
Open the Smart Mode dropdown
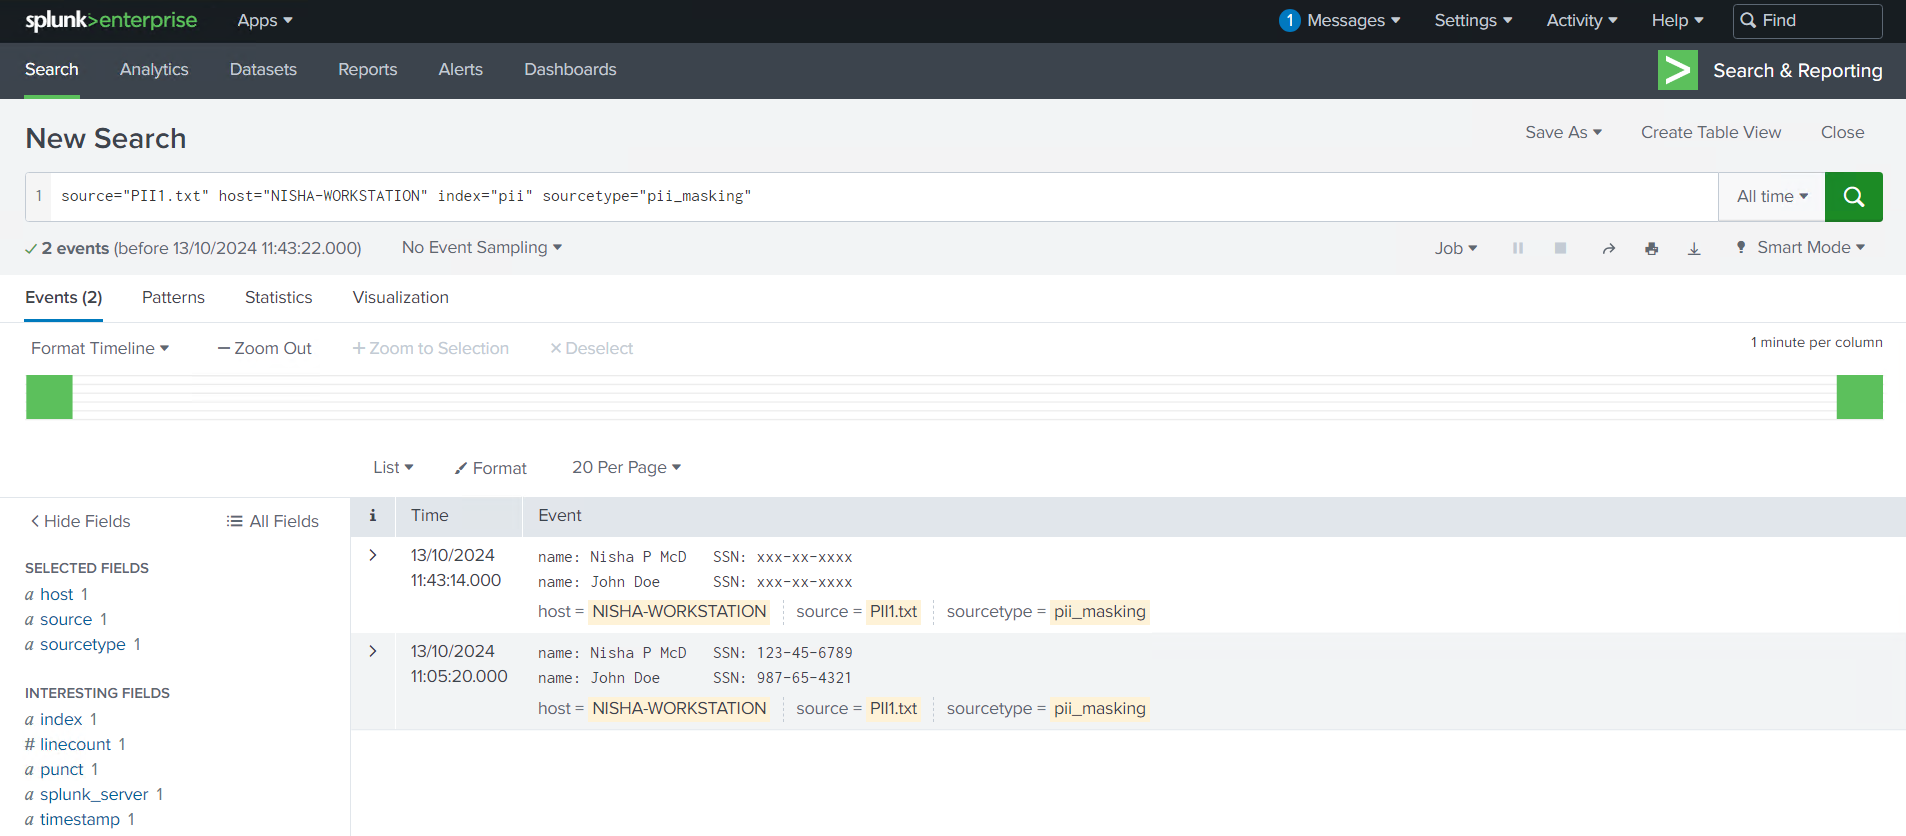(1801, 248)
